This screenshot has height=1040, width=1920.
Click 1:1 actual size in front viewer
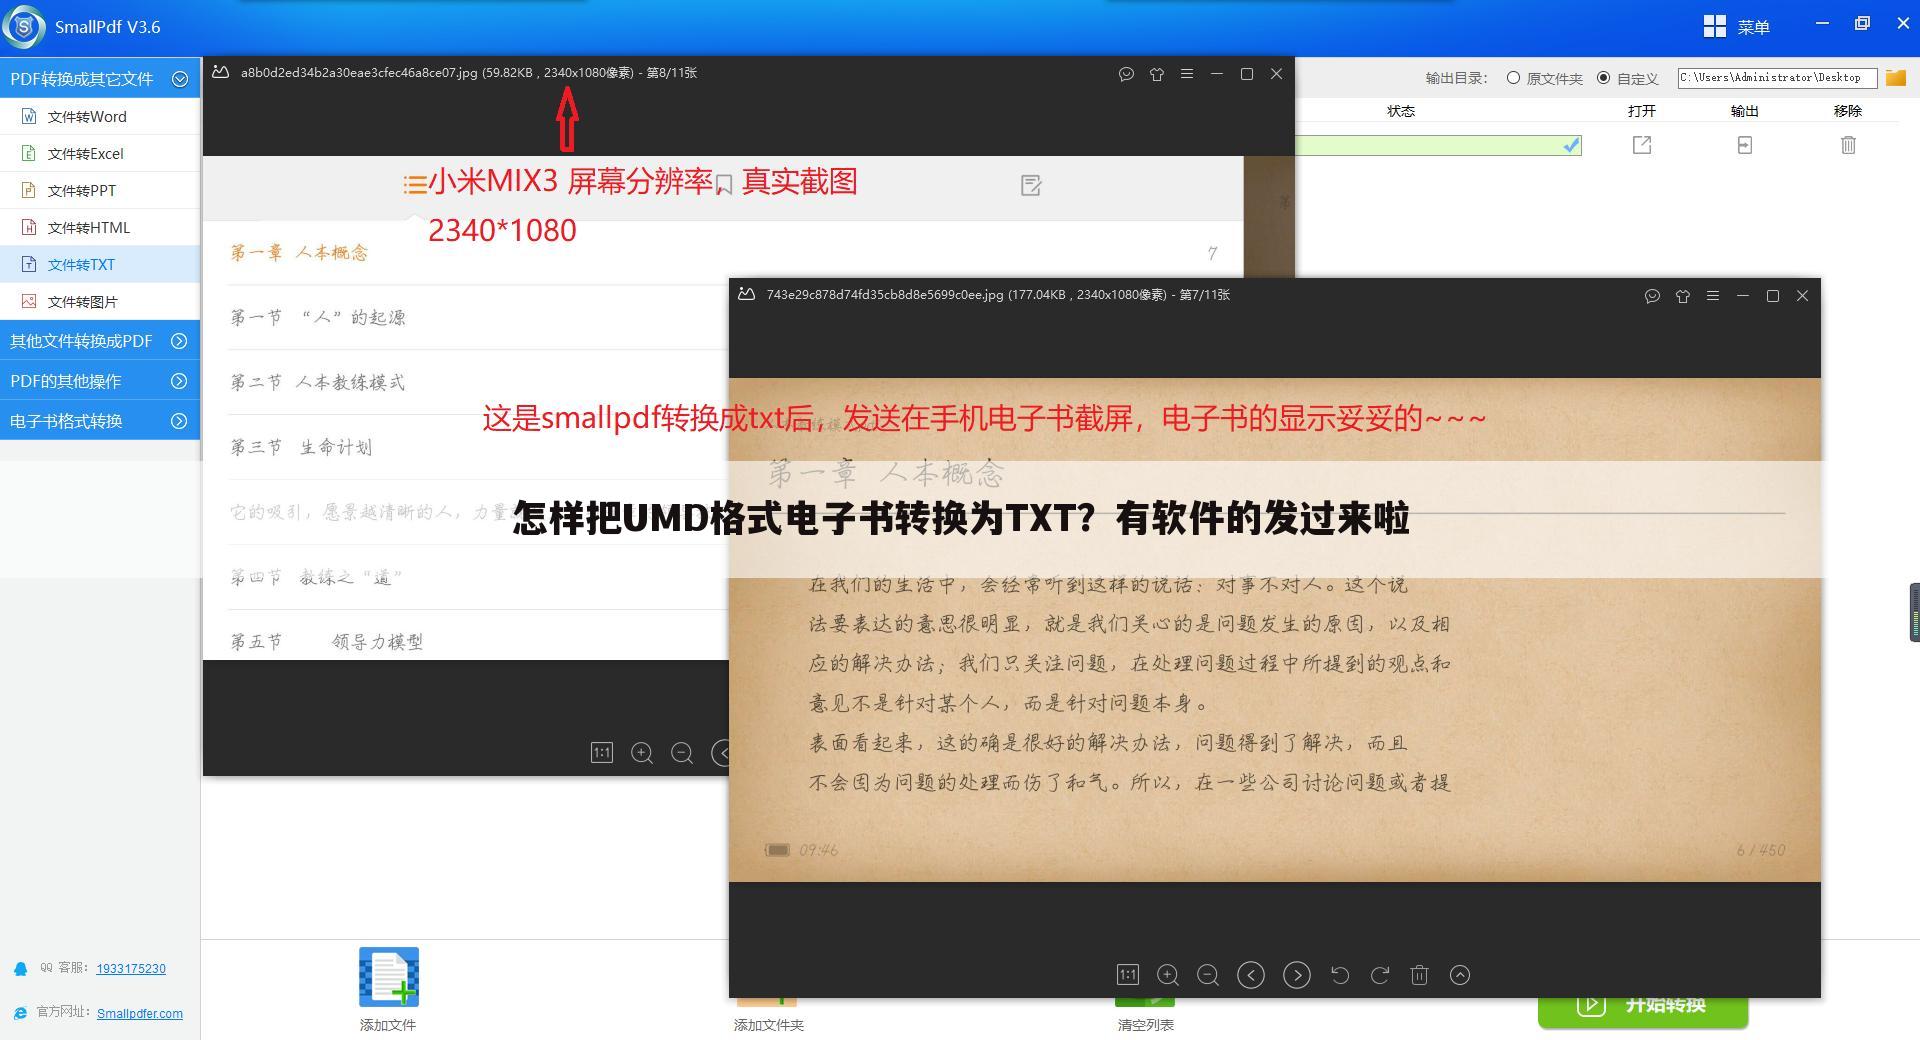[x=1127, y=974]
